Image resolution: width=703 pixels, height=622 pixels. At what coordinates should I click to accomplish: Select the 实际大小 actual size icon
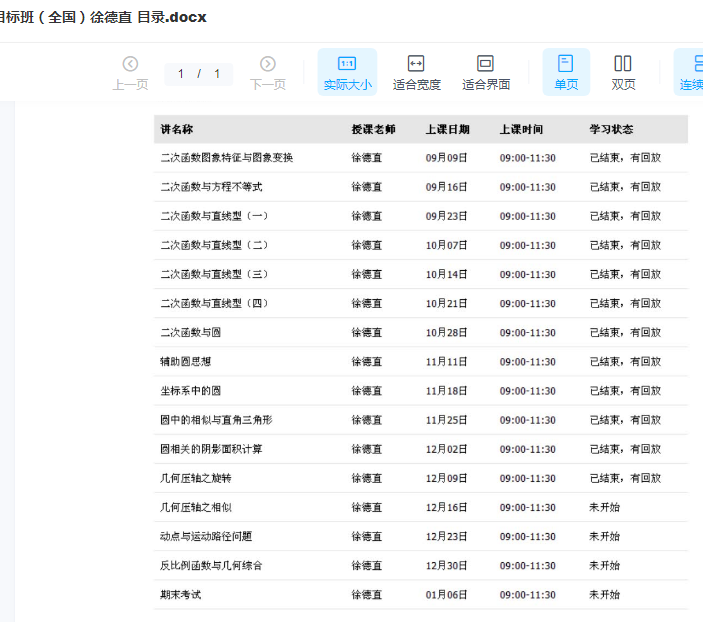coord(347,64)
